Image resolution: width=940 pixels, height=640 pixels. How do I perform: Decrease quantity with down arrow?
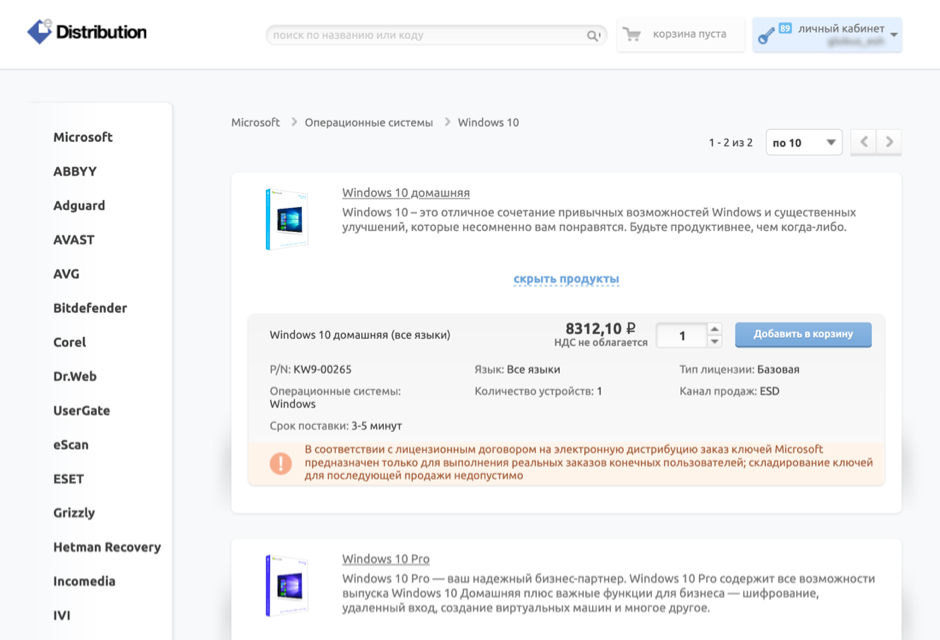point(714,342)
